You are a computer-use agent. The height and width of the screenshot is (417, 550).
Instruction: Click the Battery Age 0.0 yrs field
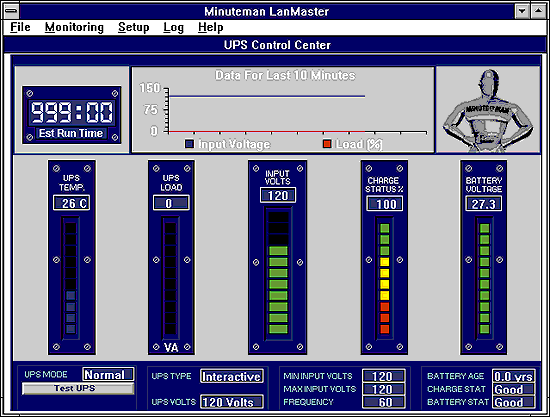tap(514, 376)
